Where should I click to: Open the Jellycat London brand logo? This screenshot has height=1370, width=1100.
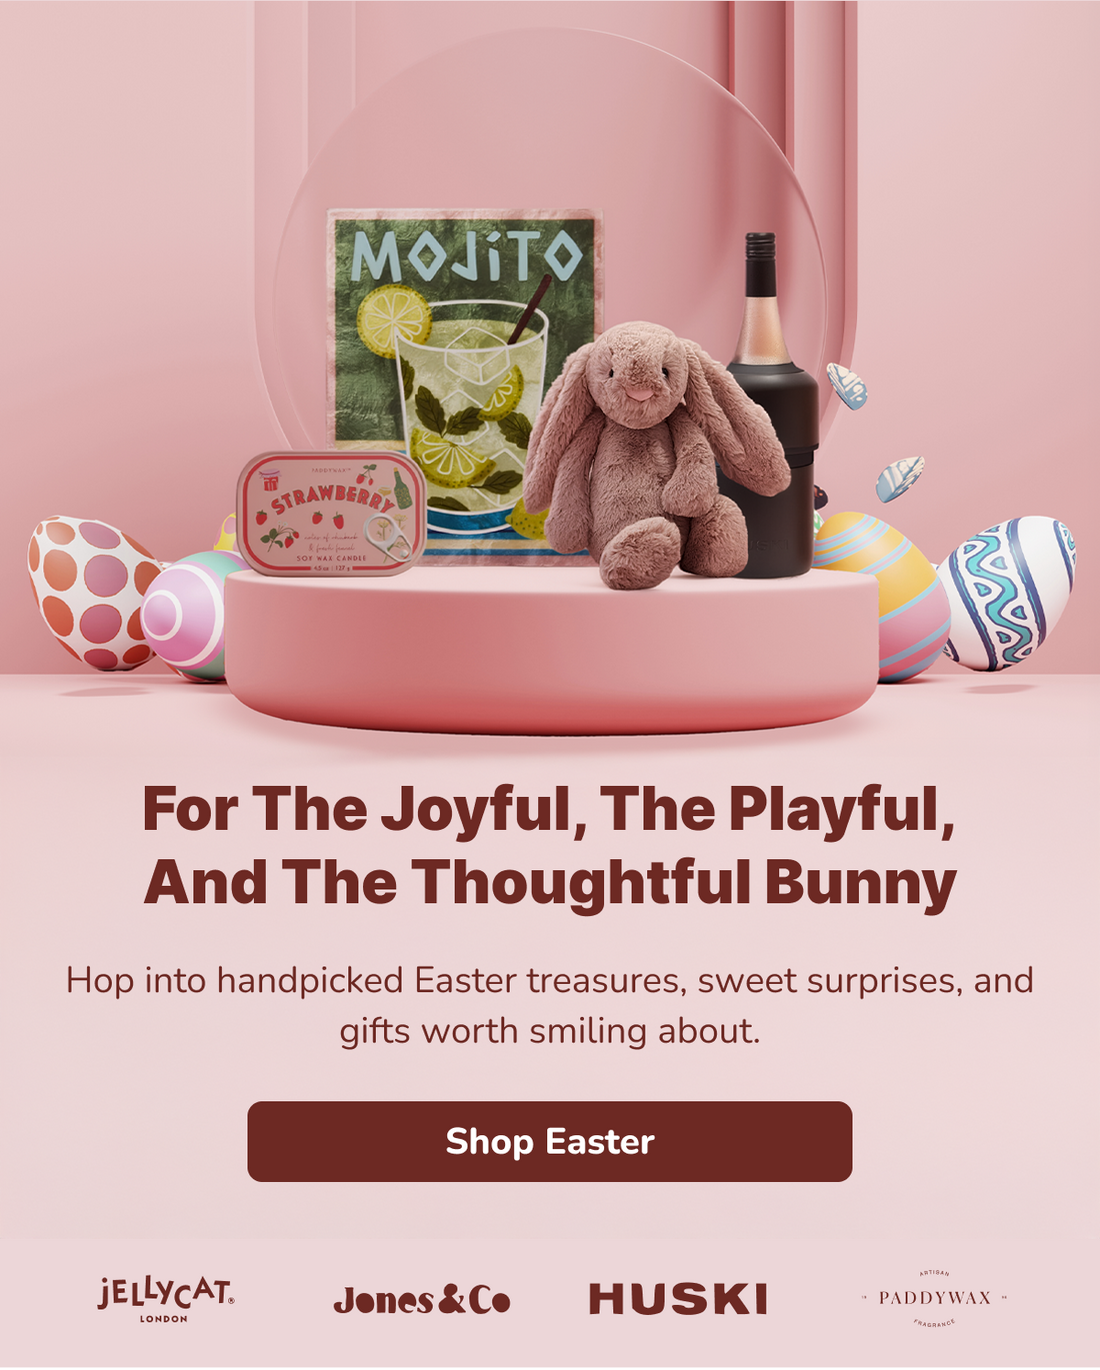(166, 1299)
